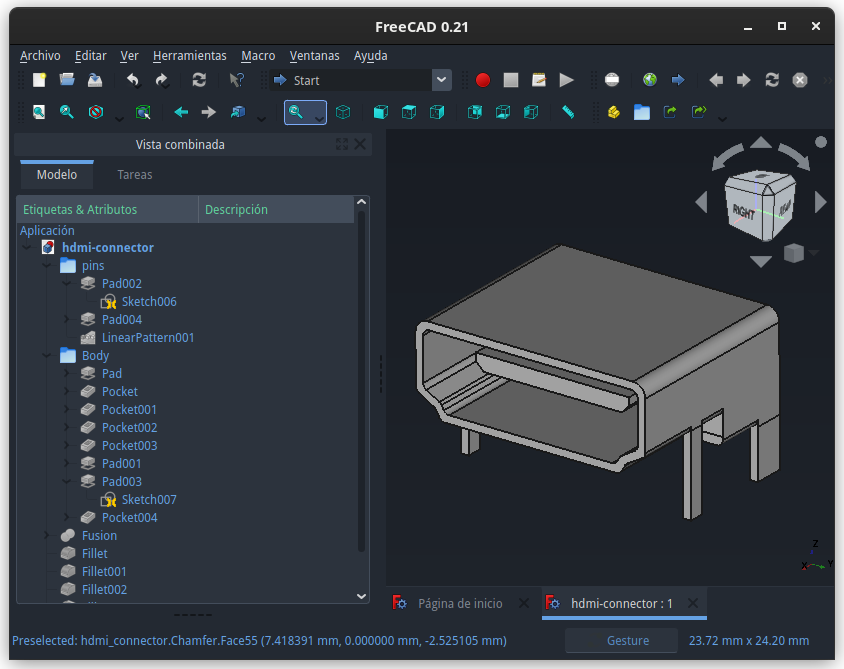The width and height of the screenshot is (844, 669).
Task: Select the isometric view cube icon
Action: pyautogui.click(x=343, y=112)
